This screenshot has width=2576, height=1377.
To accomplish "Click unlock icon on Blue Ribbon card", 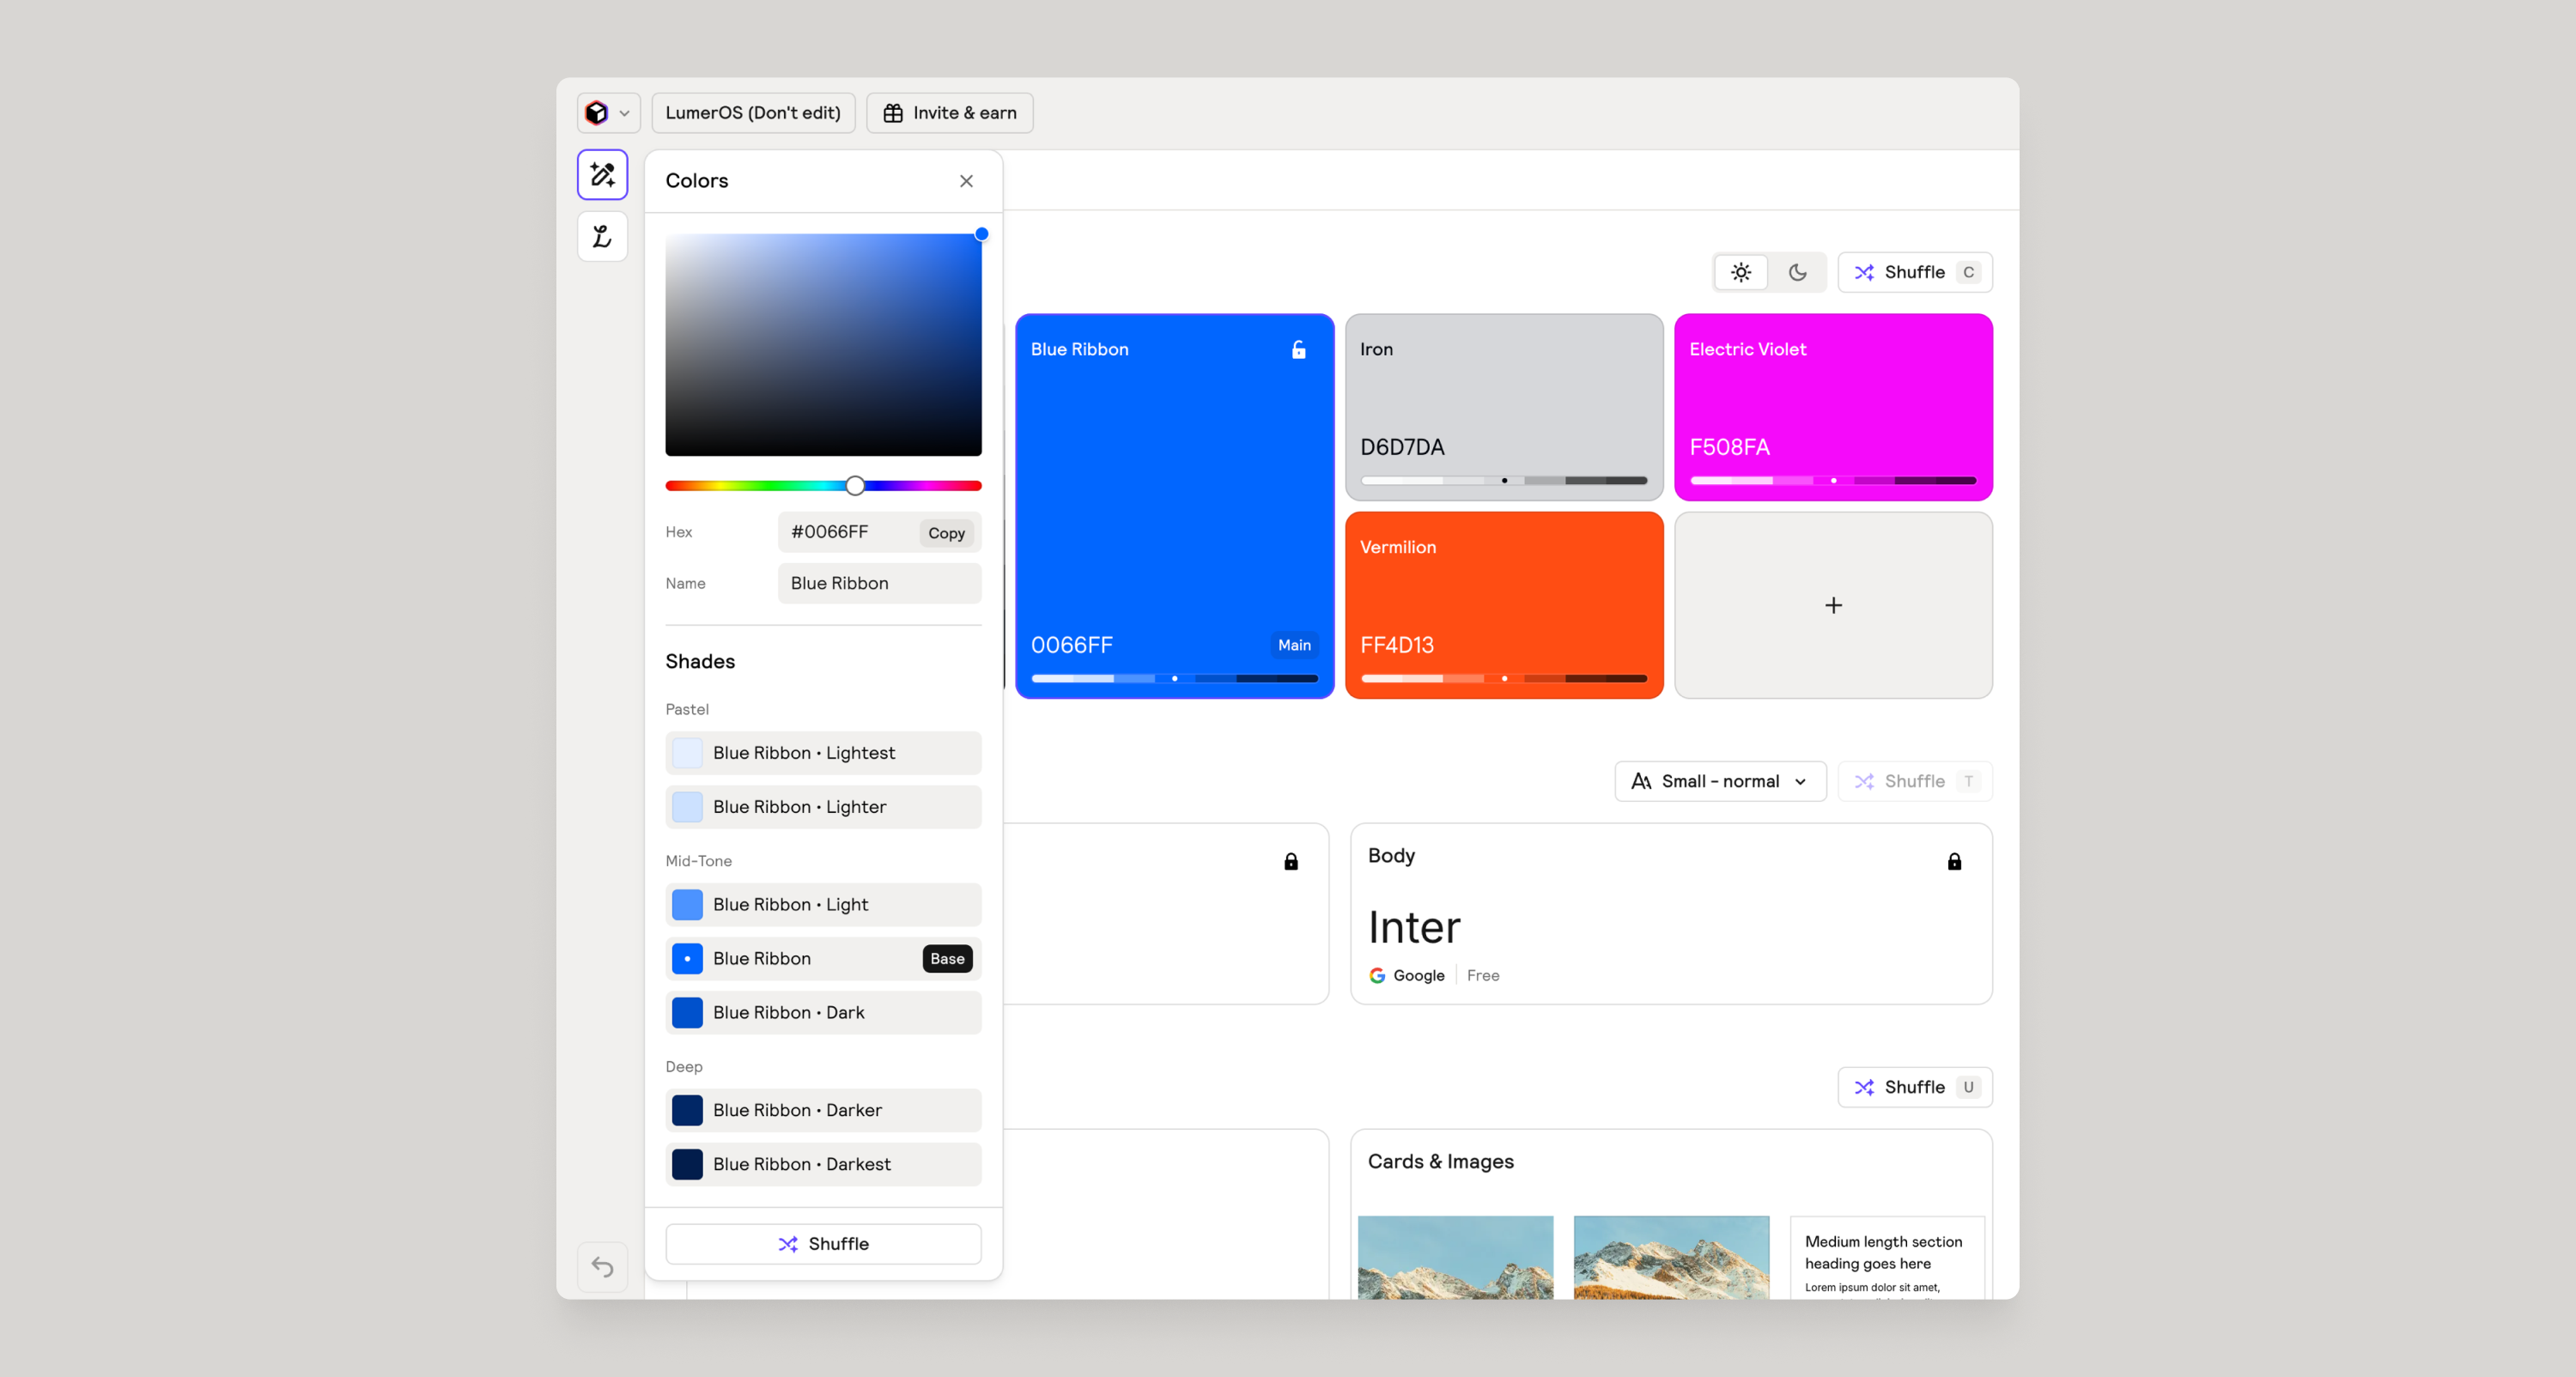I will click(1298, 349).
